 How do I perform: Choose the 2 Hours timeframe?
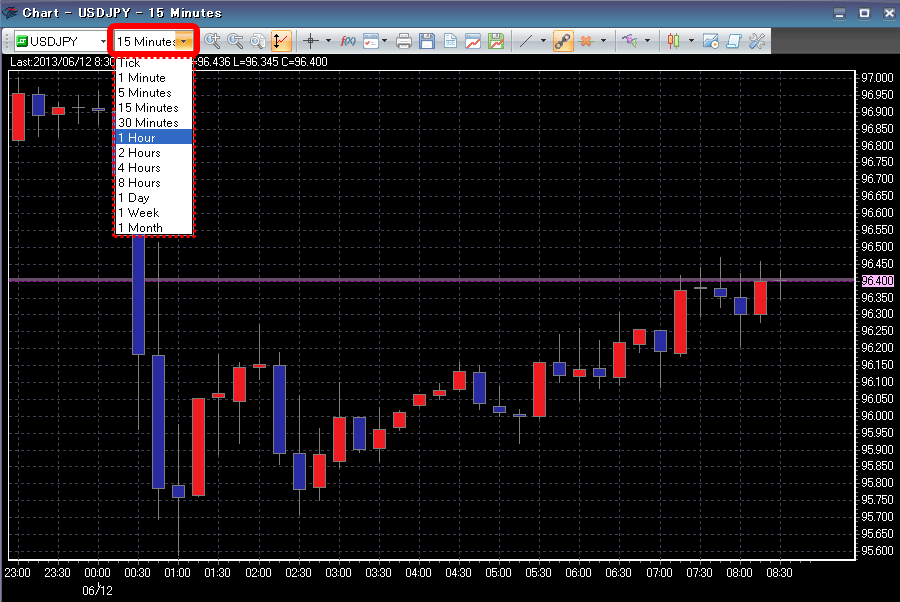coord(154,153)
